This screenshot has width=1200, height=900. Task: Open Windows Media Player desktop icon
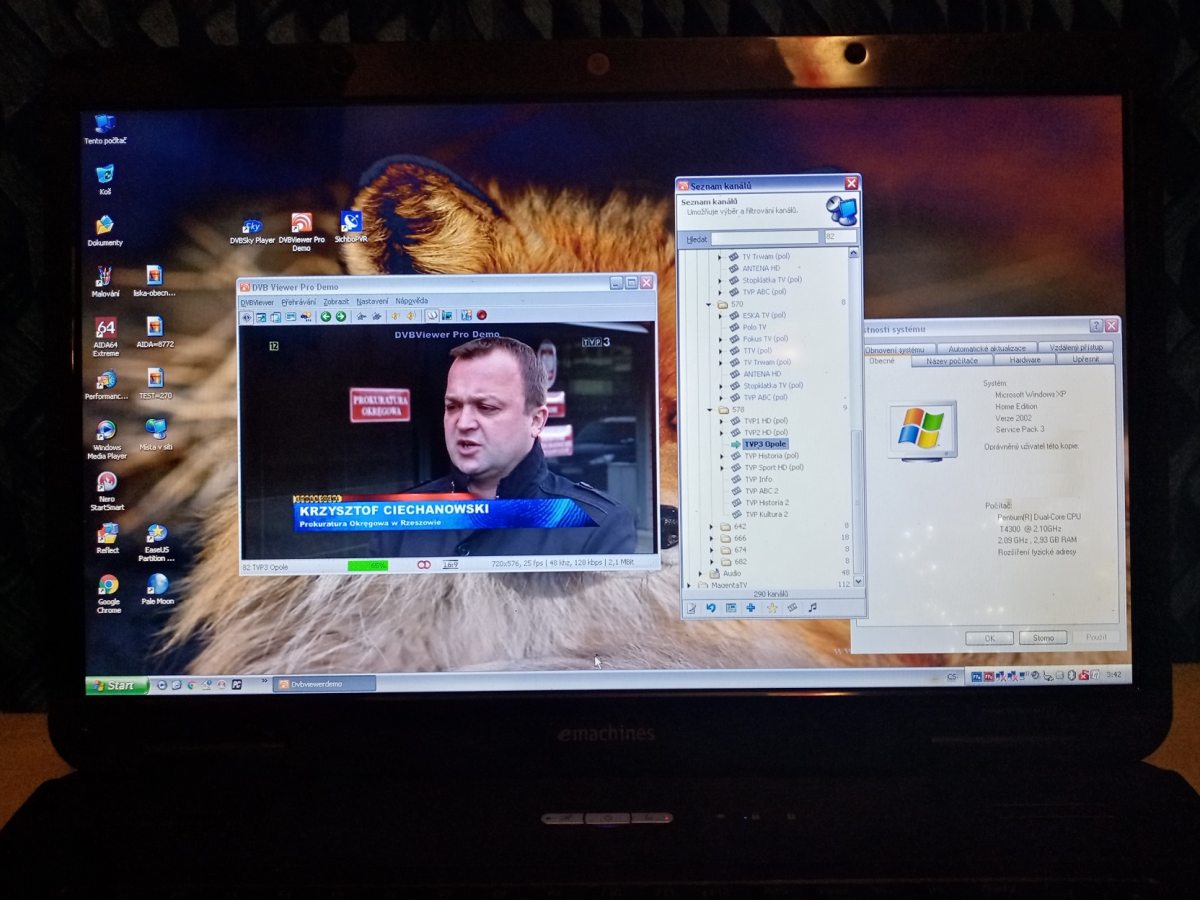pyautogui.click(x=106, y=439)
